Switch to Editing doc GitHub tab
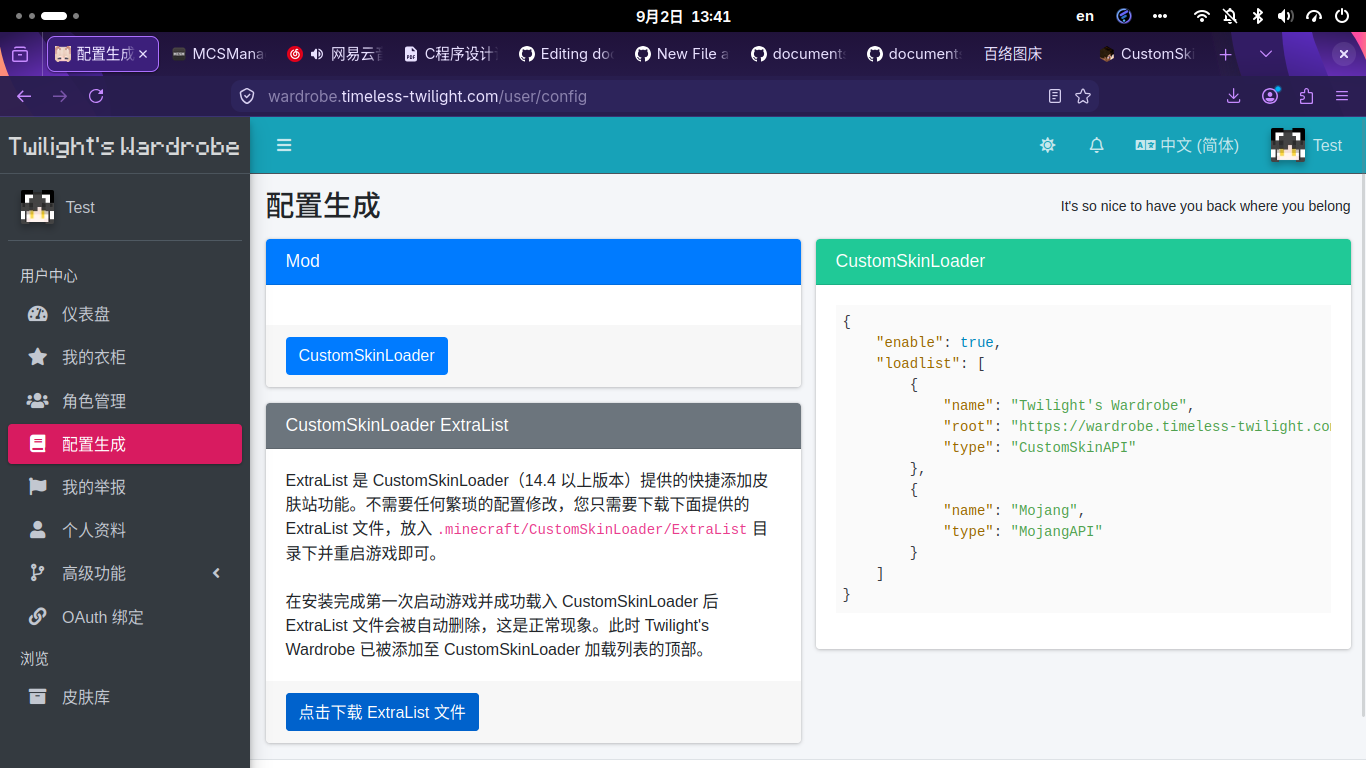 (566, 54)
